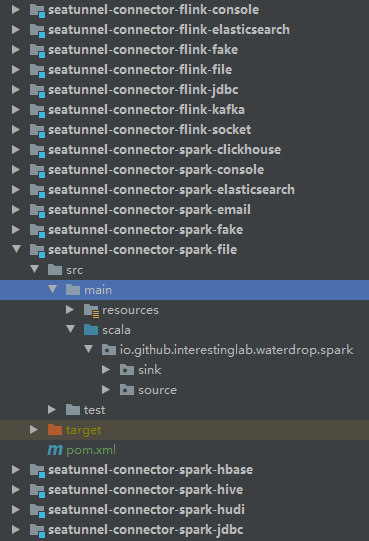Viewport: 369px width, 541px height.
Task: Click module icon of seatunnel-connector-spark-elasticsearch
Action: point(37,190)
